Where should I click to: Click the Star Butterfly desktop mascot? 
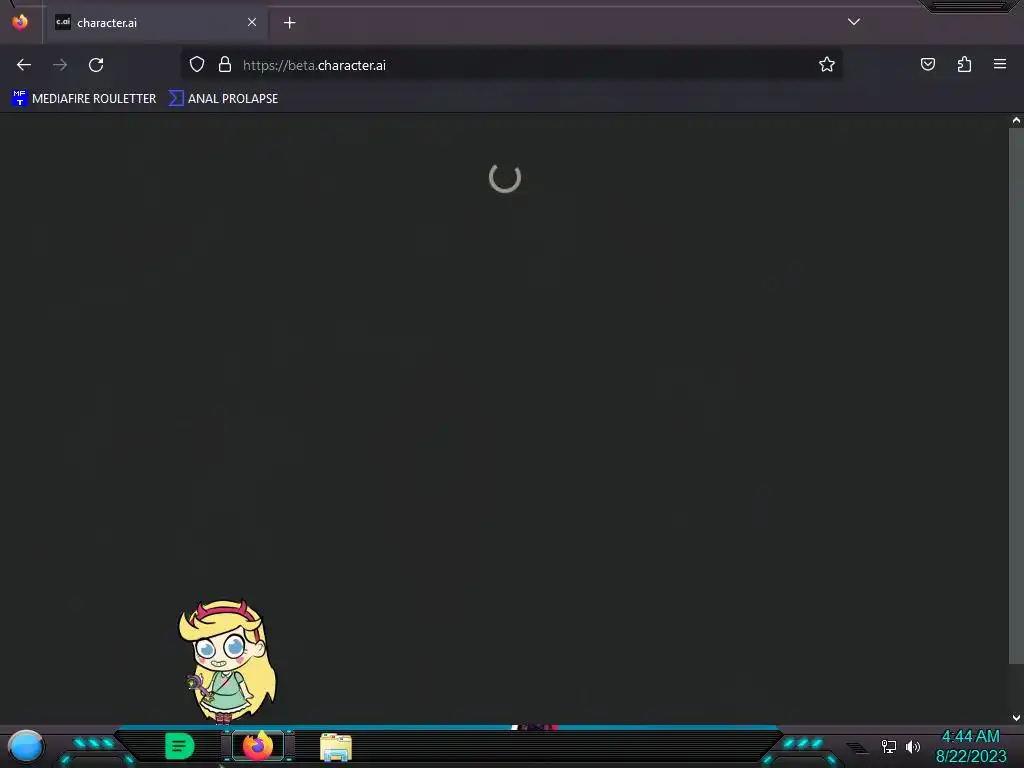(x=227, y=661)
